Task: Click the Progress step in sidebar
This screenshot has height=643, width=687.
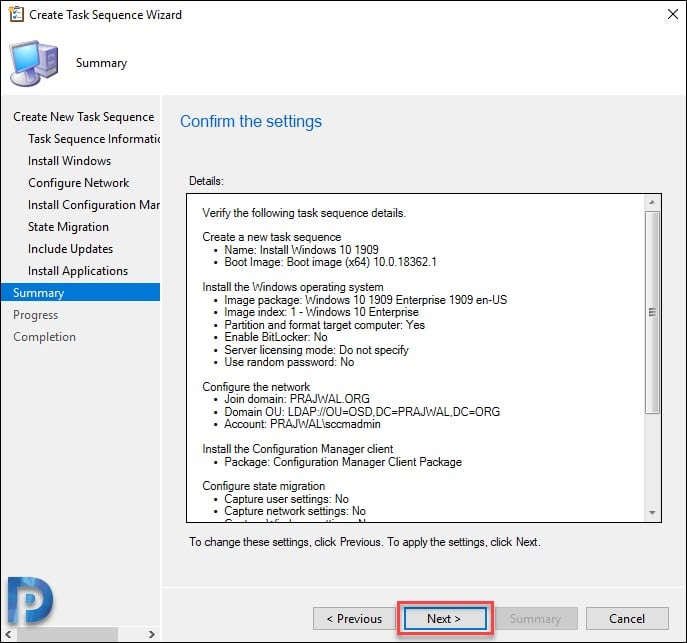Action: [35, 315]
